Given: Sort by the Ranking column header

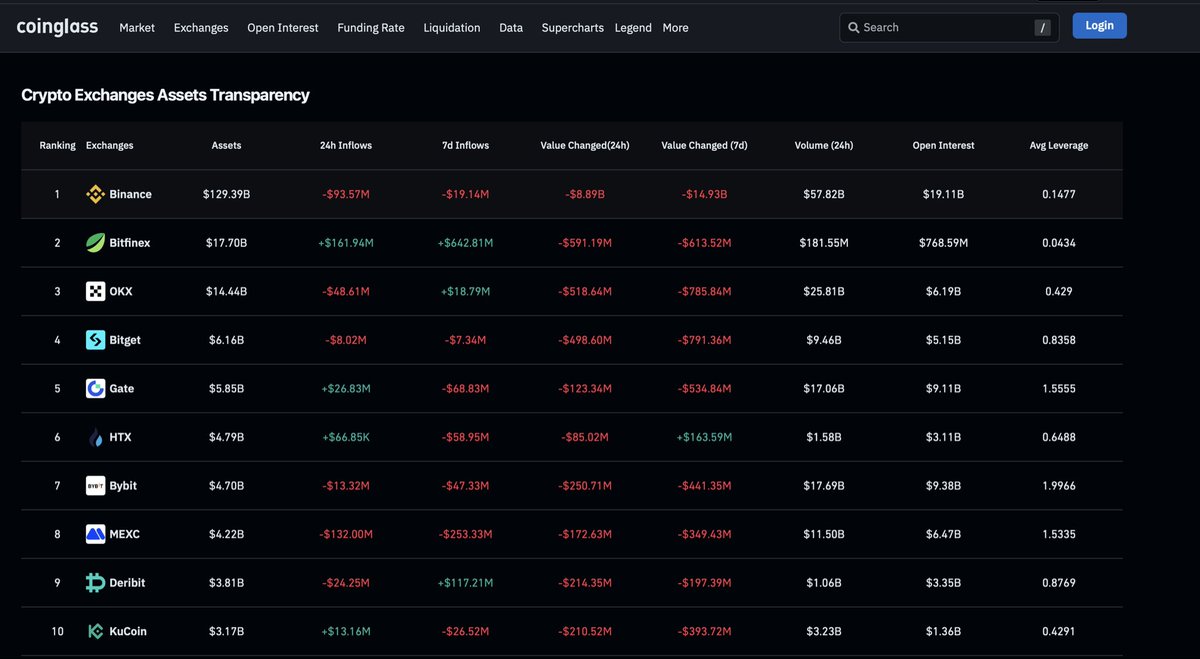Looking at the screenshot, I should (x=58, y=146).
